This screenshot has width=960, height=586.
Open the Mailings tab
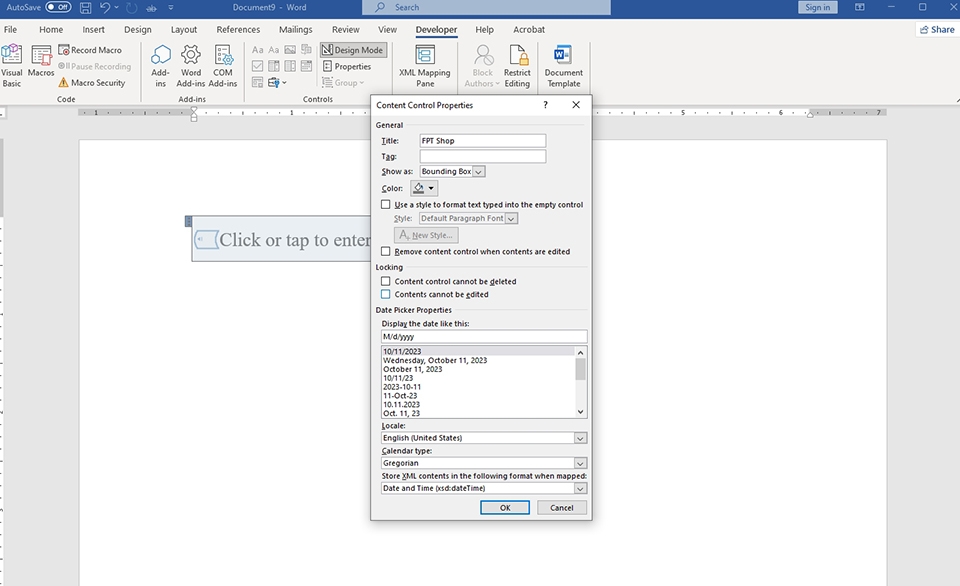coord(295,30)
